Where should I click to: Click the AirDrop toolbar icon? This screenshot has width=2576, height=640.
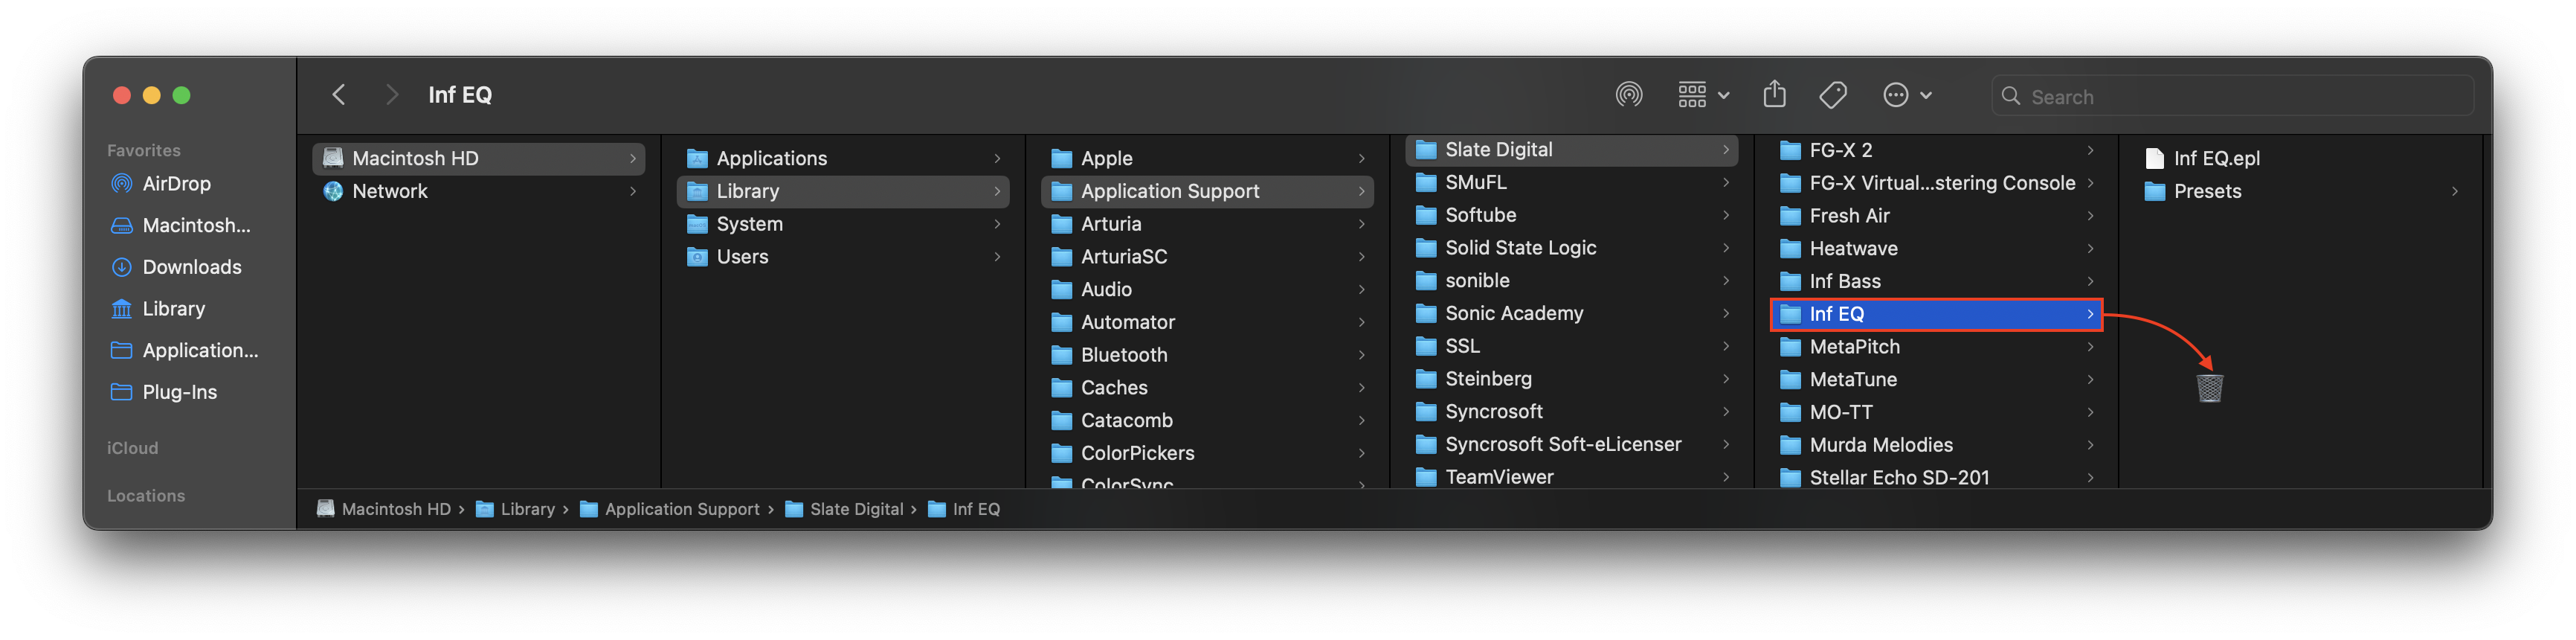coord(1629,95)
